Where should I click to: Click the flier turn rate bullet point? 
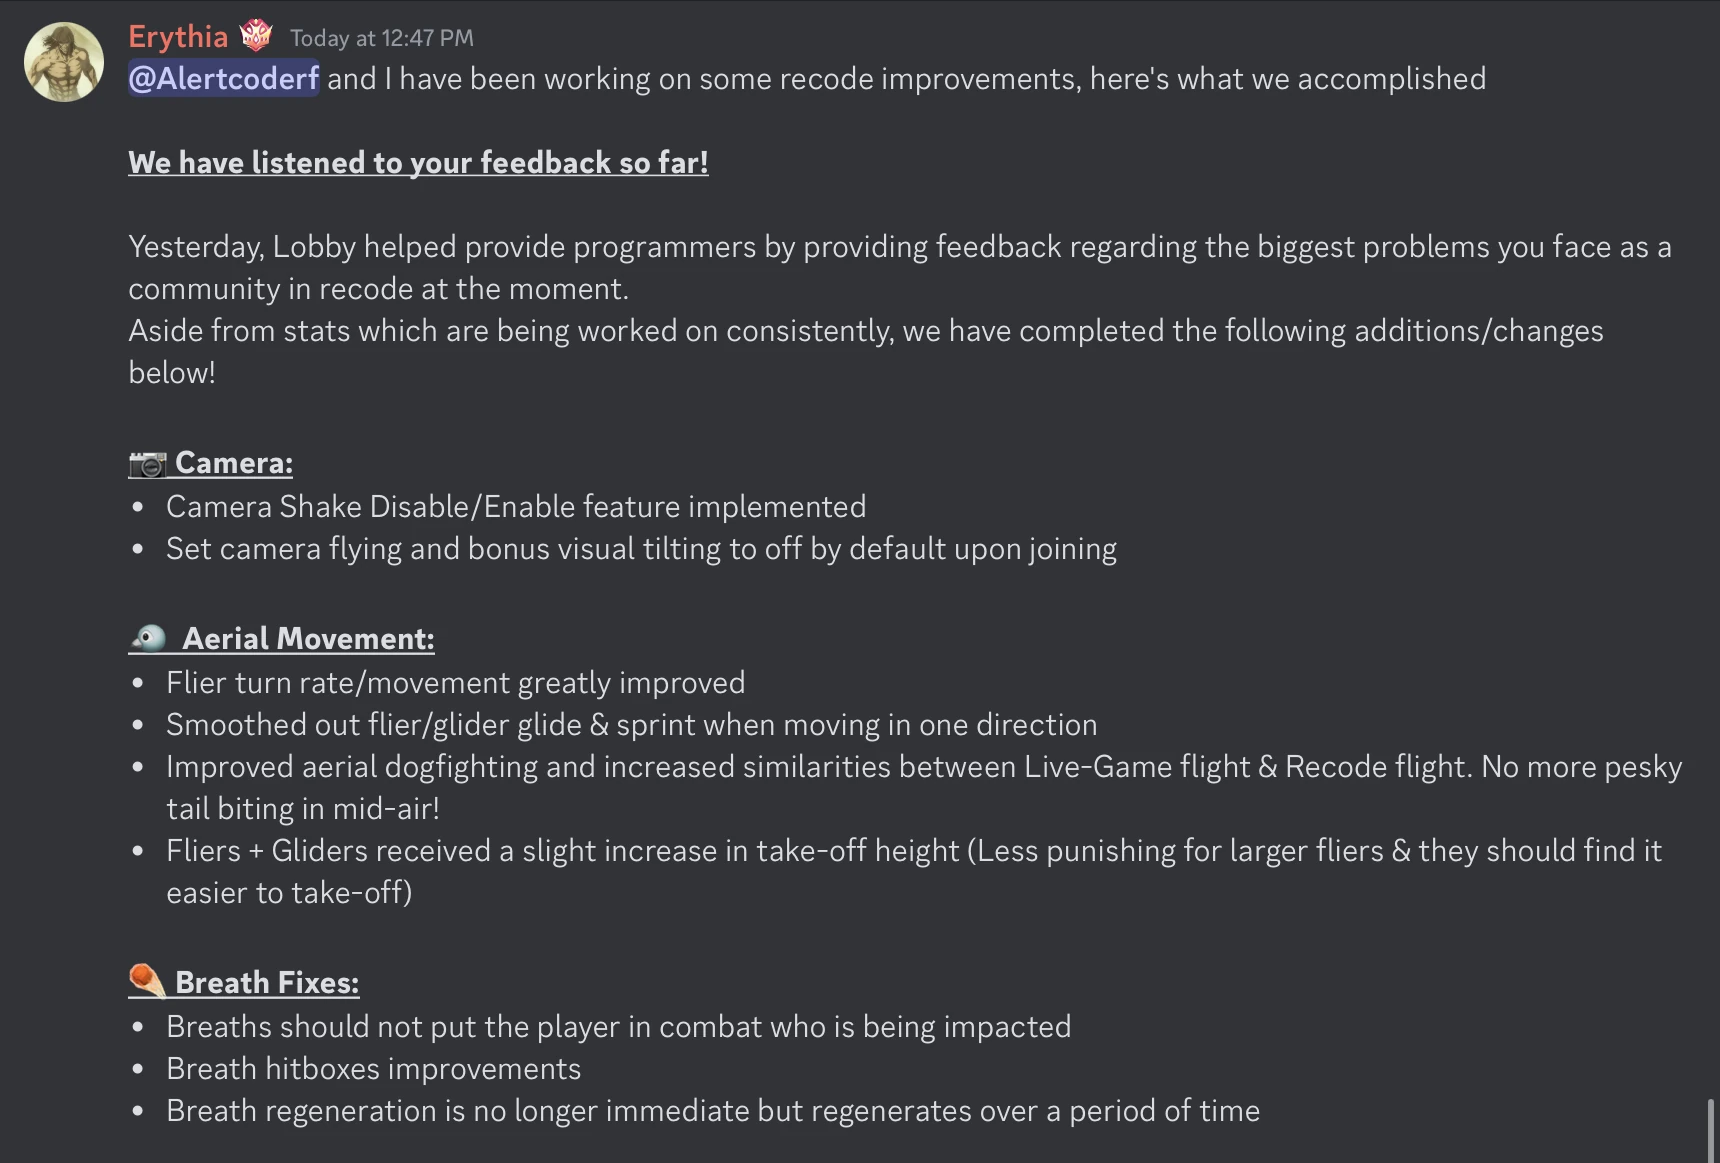tap(455, 682)
